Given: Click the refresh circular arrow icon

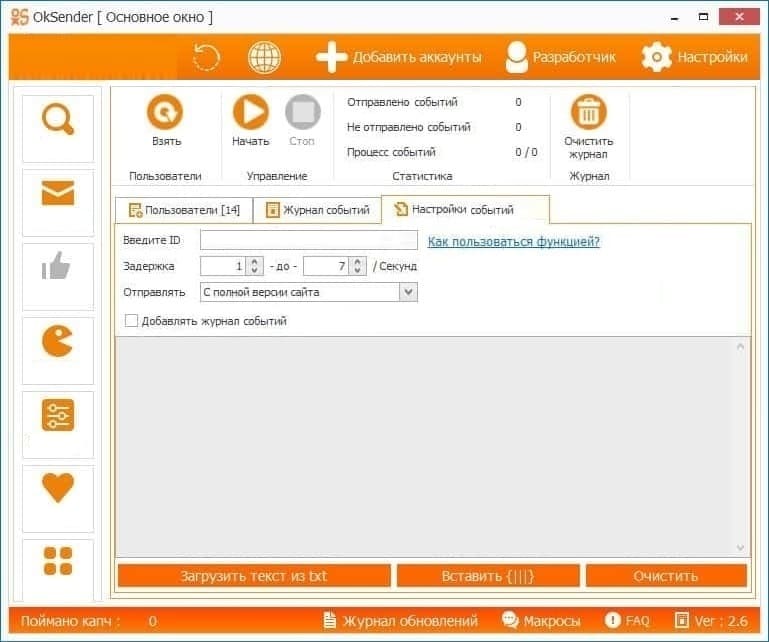Looking at the screenshot, I should click(x=206, y=57).
